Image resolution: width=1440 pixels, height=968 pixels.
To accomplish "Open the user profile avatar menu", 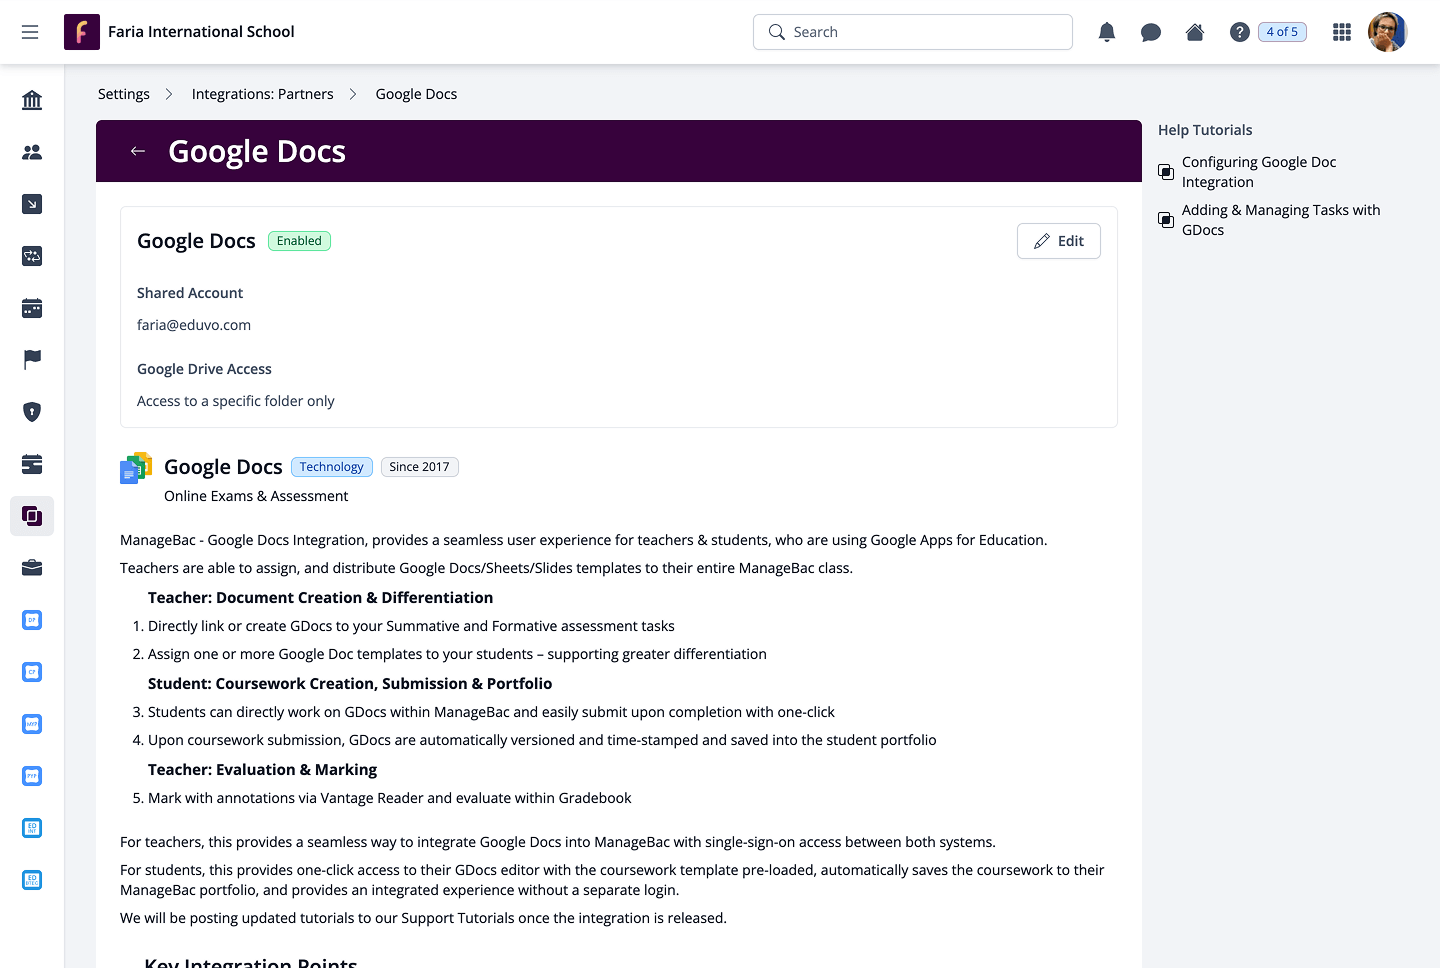I will click(x=1387, y=32).
